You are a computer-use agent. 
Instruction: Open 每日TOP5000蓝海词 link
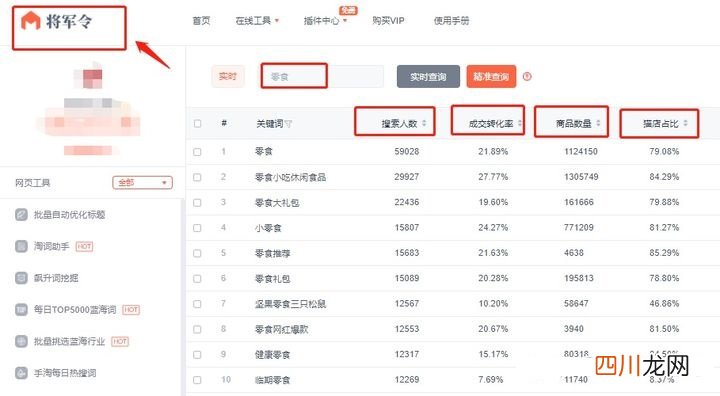point(75,310)
